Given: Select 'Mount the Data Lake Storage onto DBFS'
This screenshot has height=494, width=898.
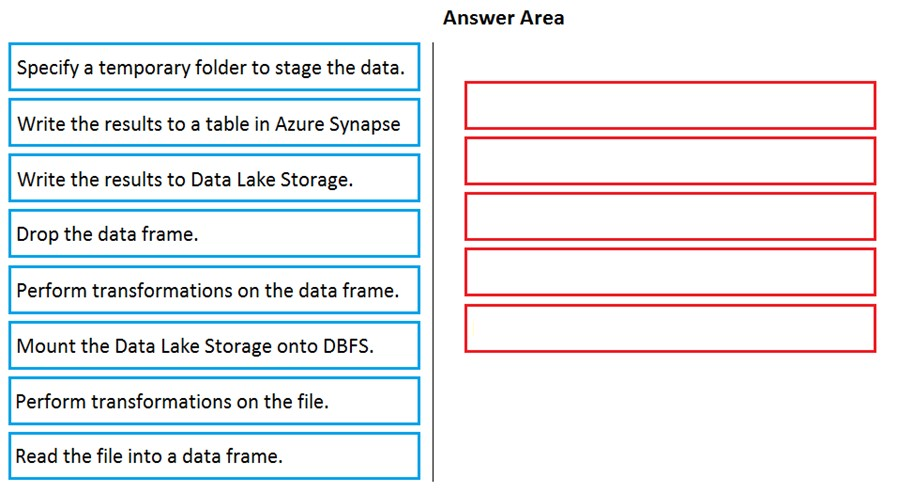Looking at the screenshot, I should pyautogui.click(x=214, y=345).
